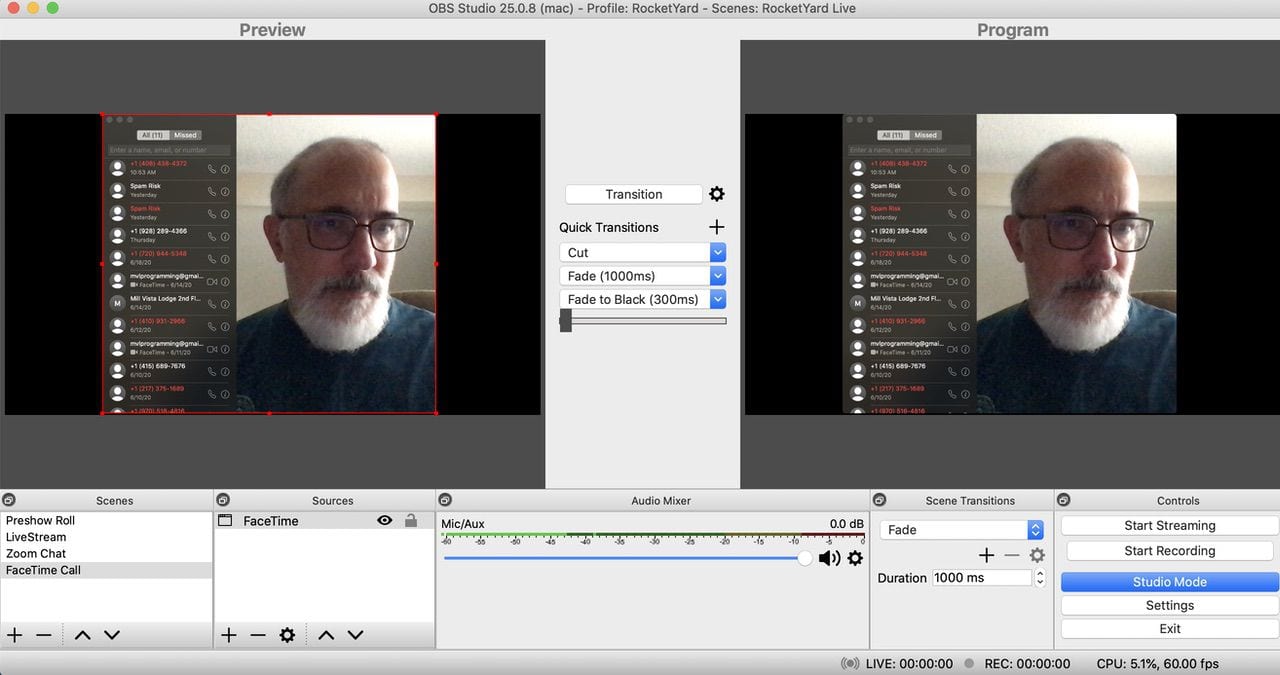1280x675 pixels.
Task: Hide the FaceTime source using eye icon
Action: (x=384, y=521)
